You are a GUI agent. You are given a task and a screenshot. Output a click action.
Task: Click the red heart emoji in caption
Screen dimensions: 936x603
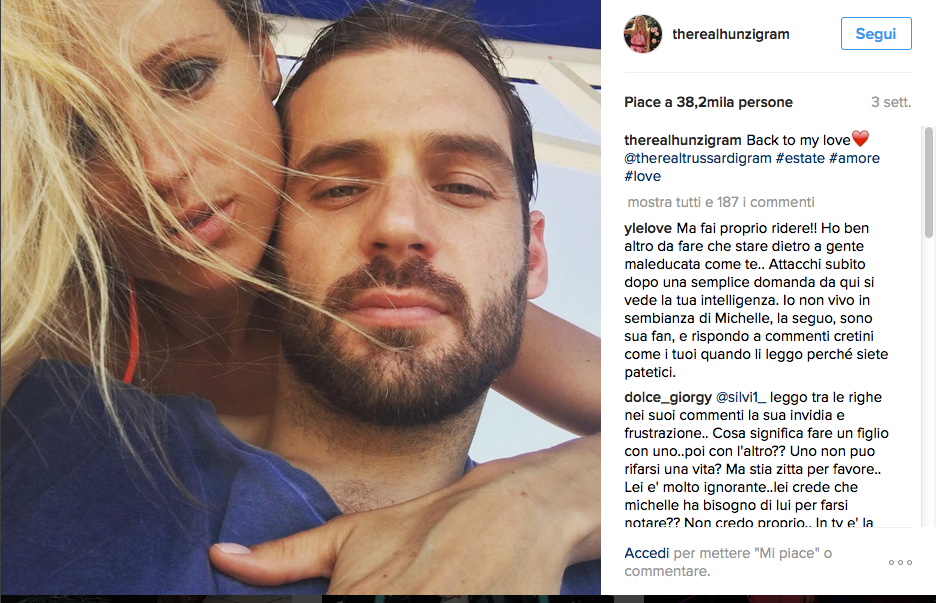(860, 139)
